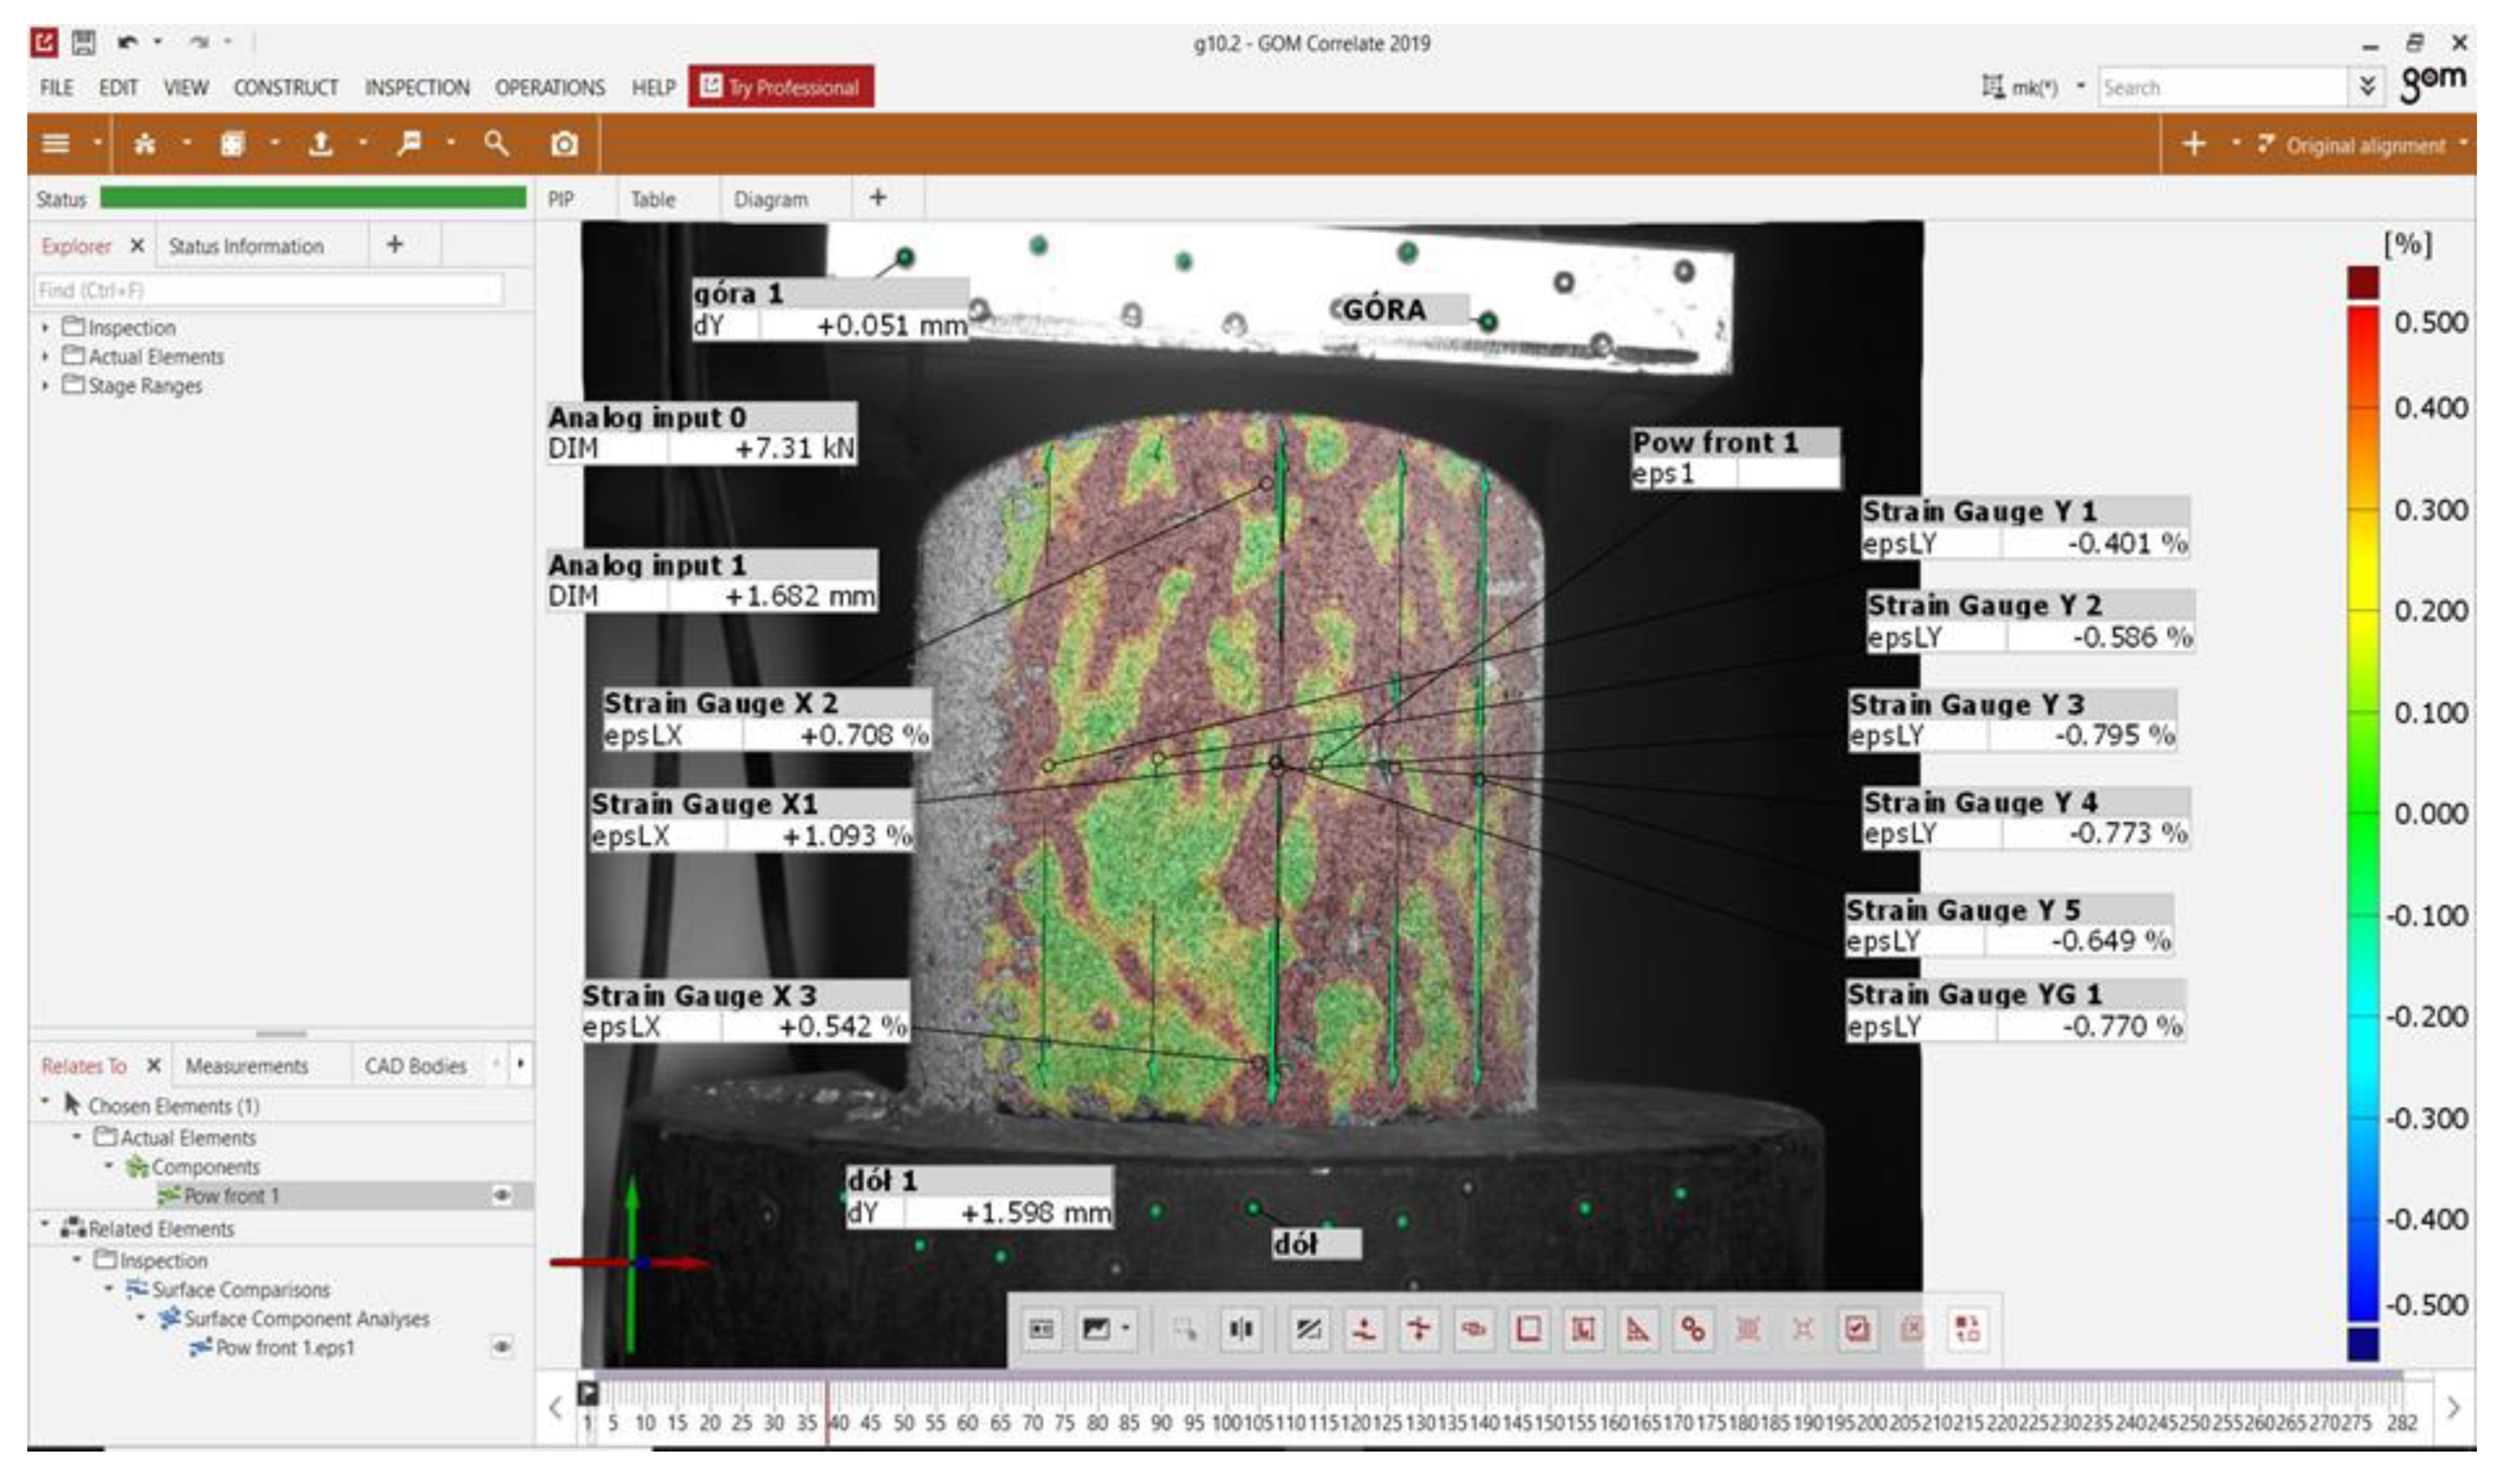Click the angle triangle ruler measurement icon
Screen dimensions: 2510x1484
1638,1329
